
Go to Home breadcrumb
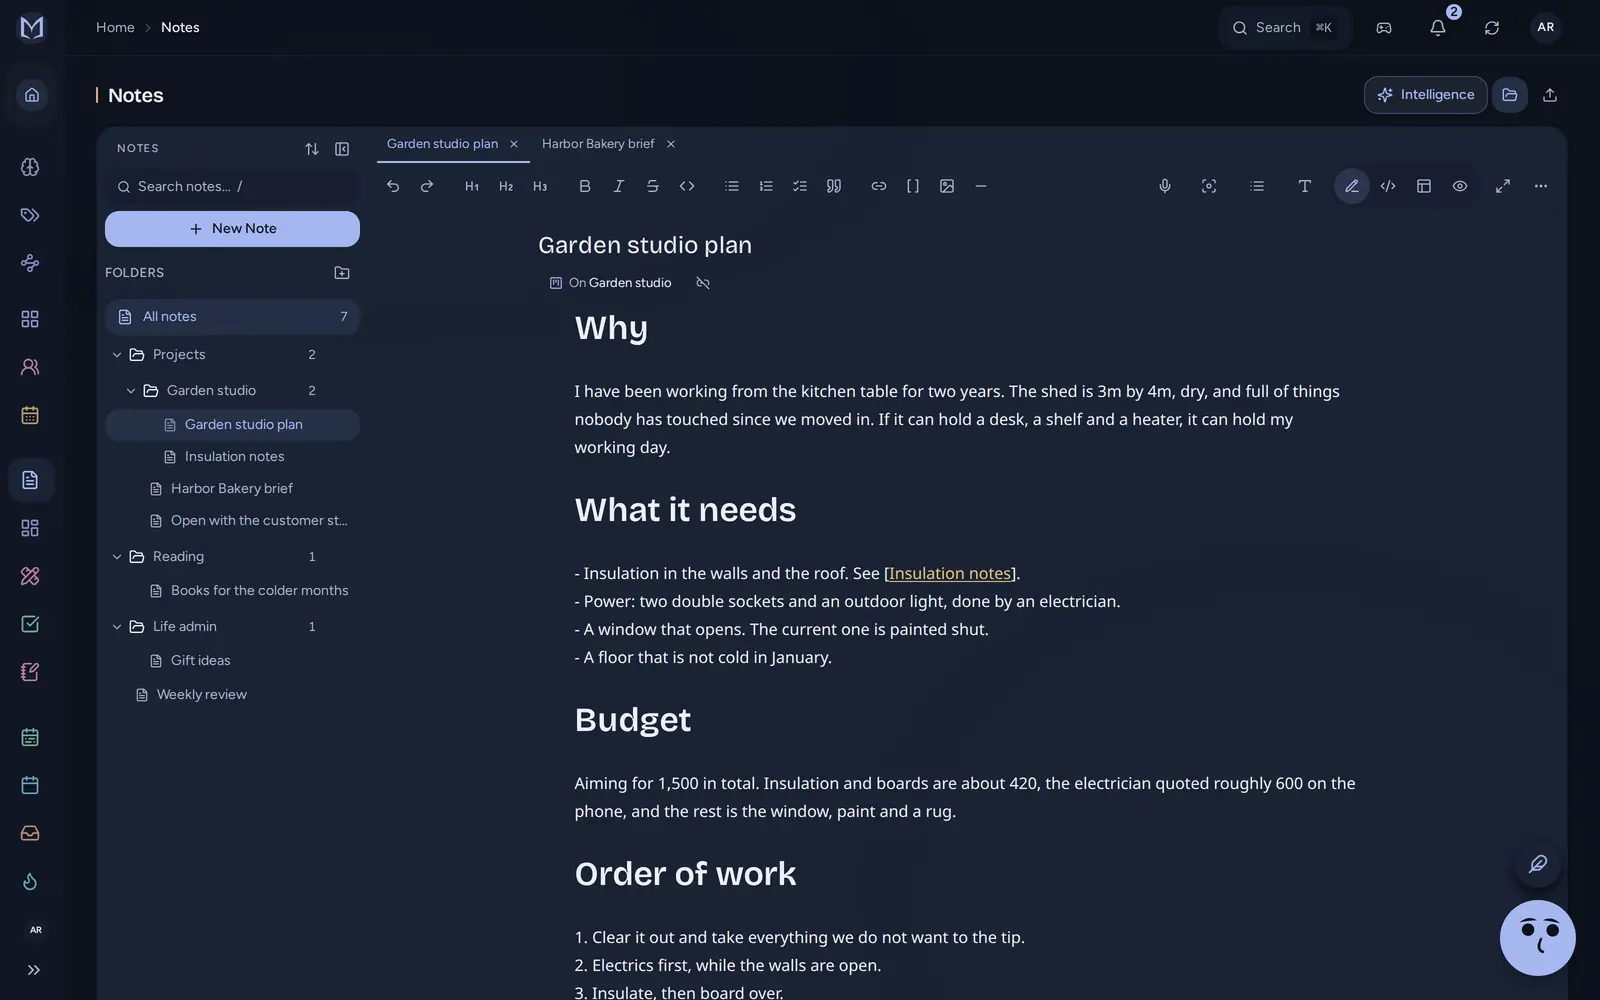pyautogui.click(x=115, y=28)
